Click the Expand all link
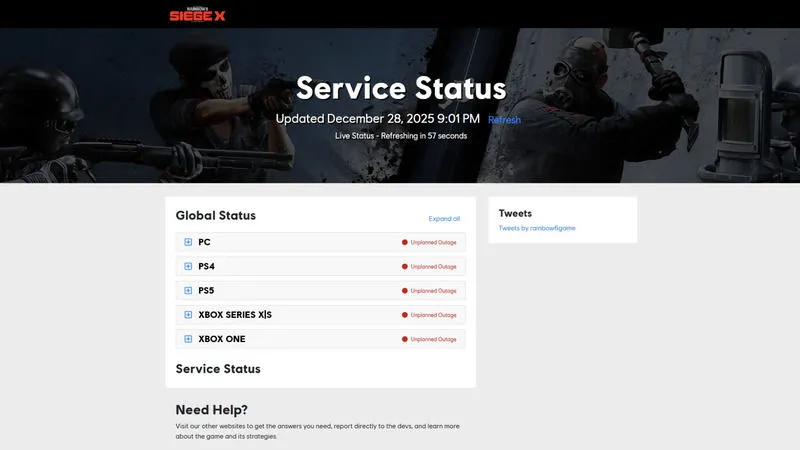 coord(444,218)
